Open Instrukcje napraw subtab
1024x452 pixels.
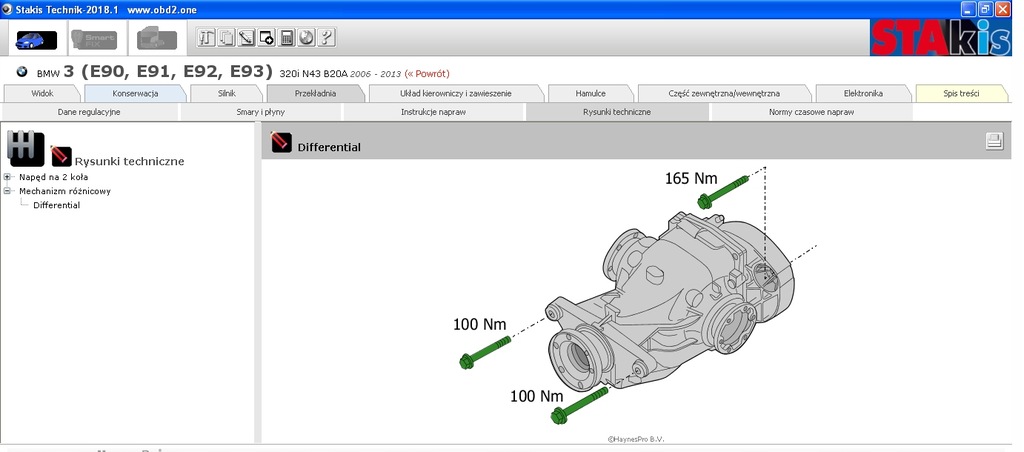(x=434, y=112)
